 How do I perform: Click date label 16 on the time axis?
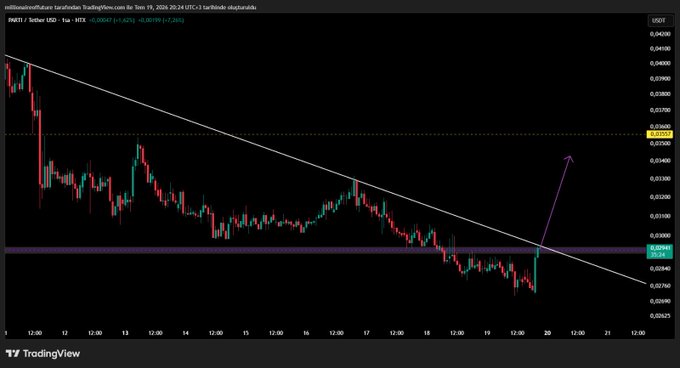click(x=306, y=333)
